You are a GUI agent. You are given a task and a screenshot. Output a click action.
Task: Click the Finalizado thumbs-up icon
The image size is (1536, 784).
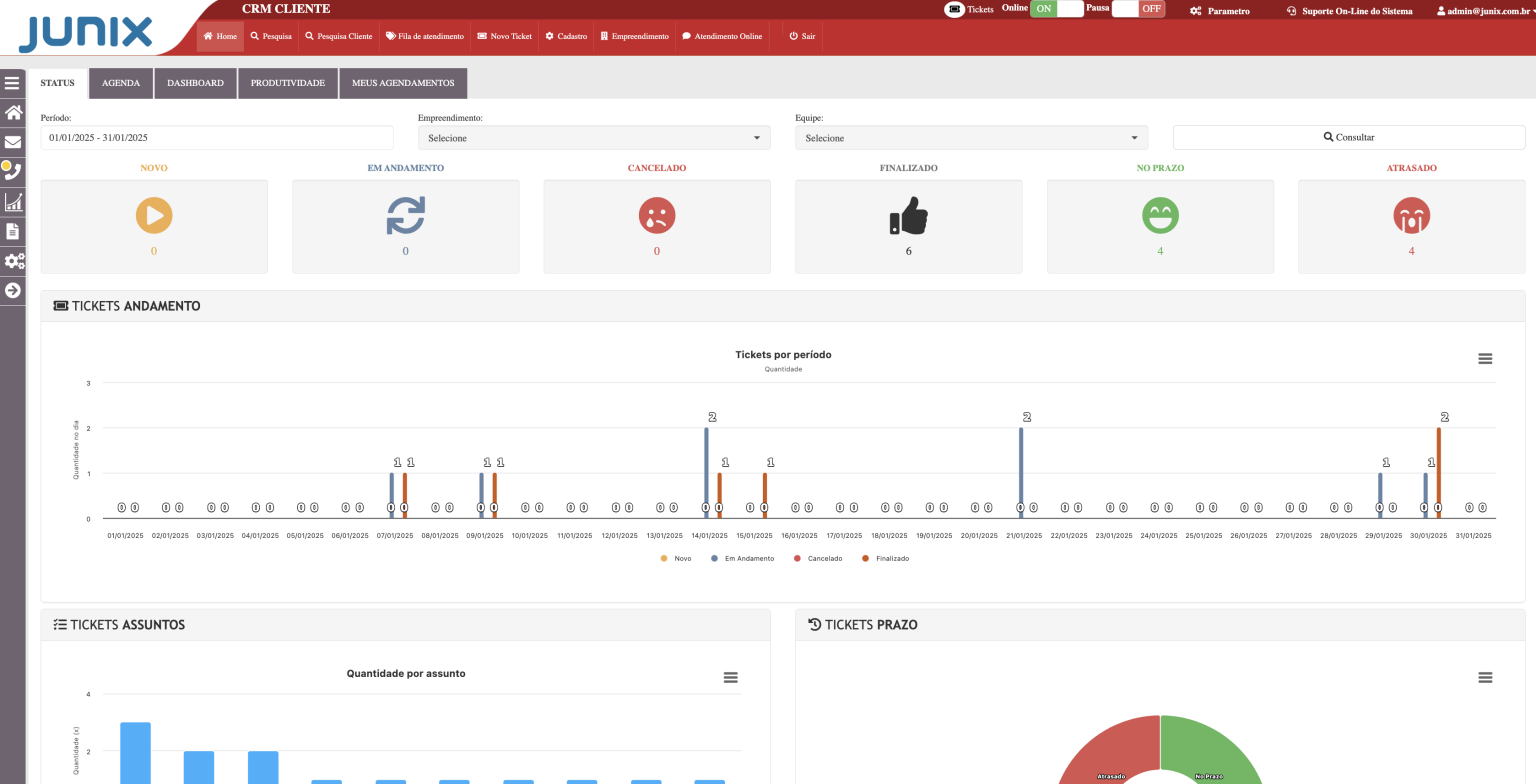908,215
